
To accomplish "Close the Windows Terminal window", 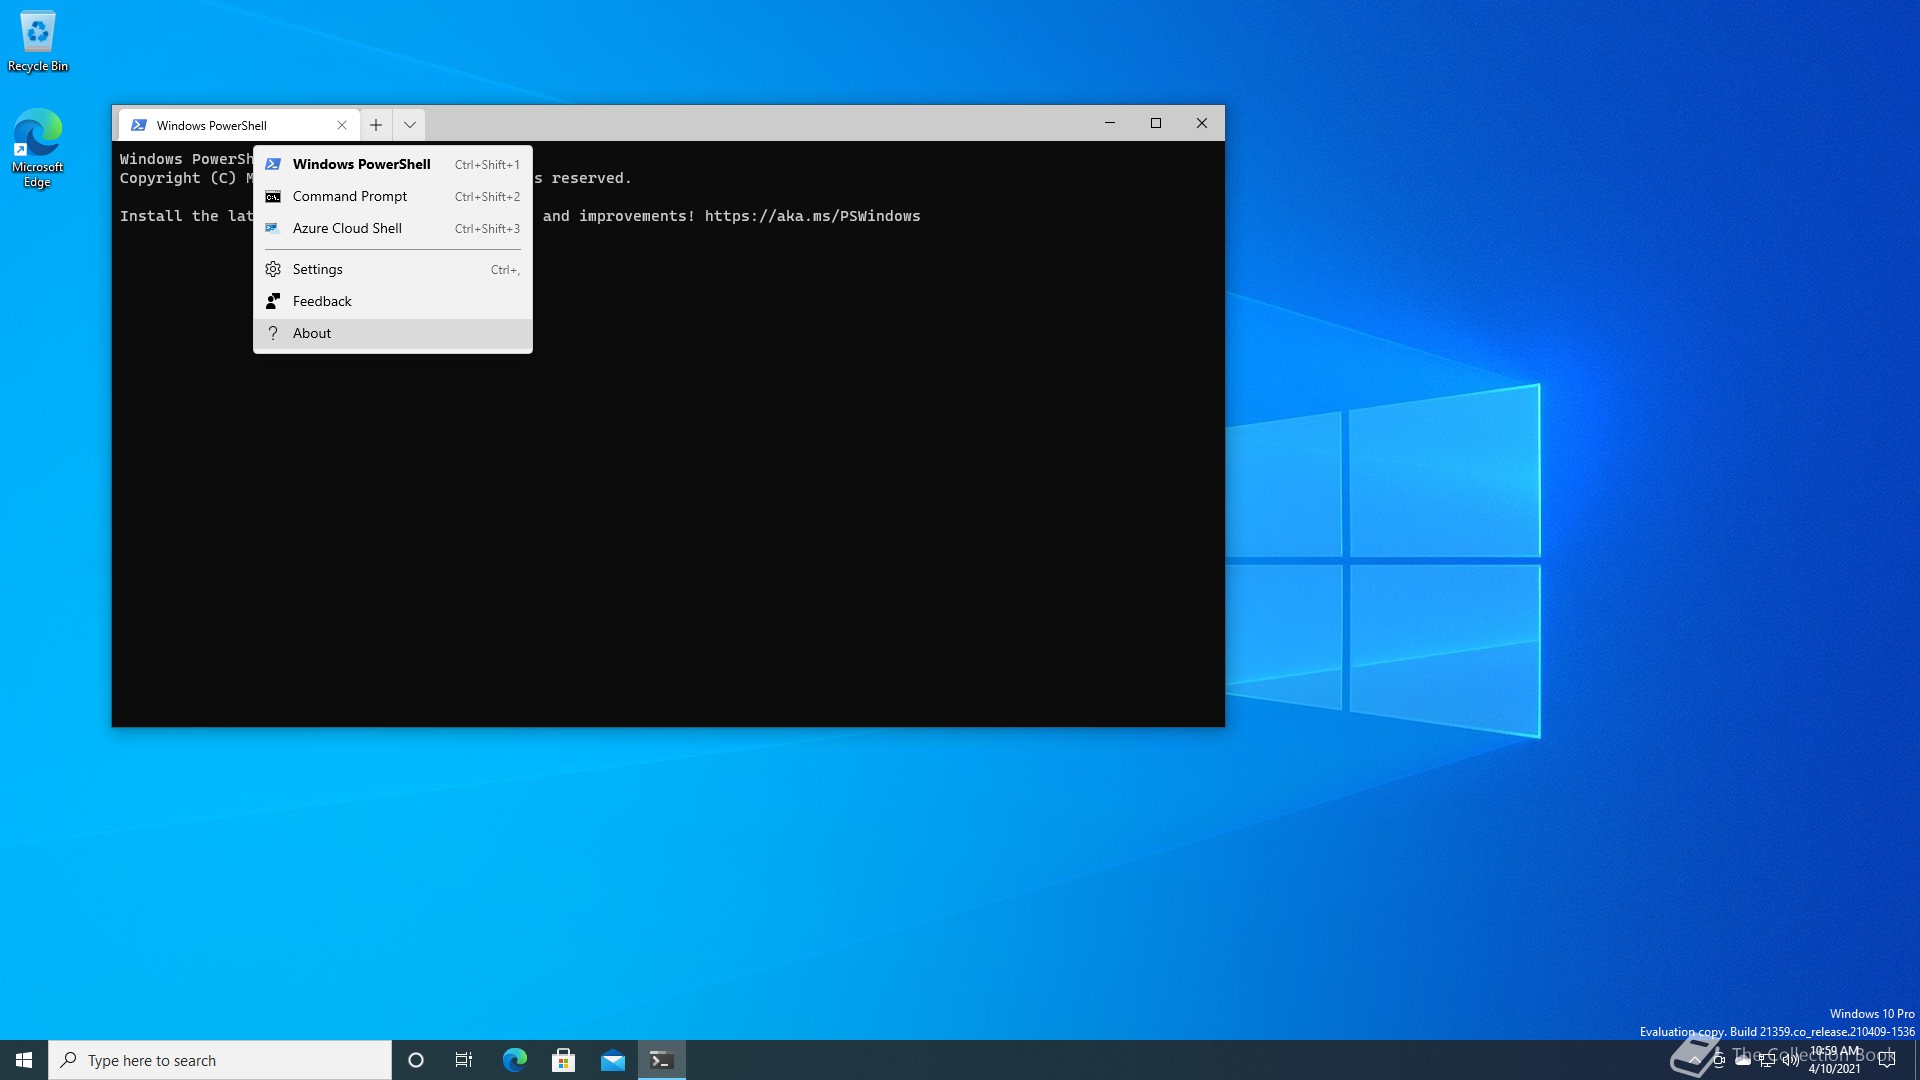I will point(1202,123).
